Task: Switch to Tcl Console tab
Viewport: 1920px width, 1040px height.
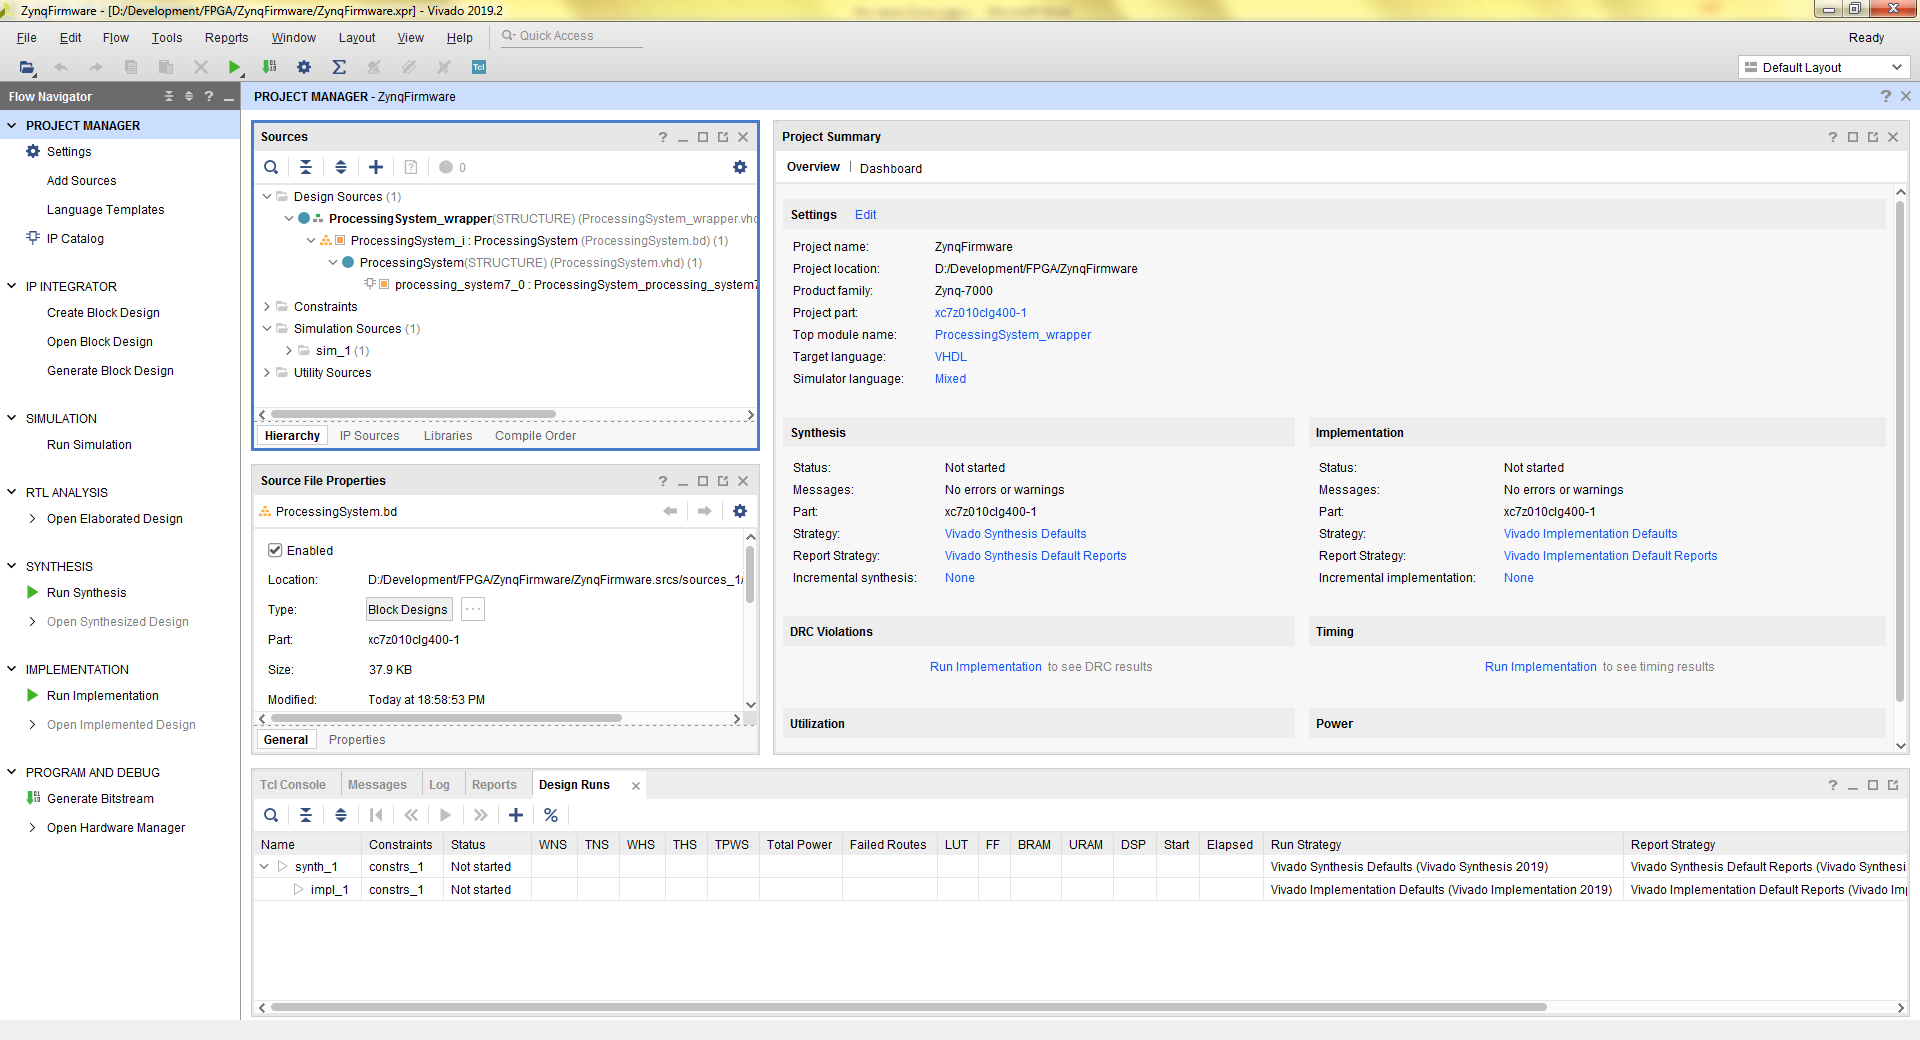Action: click(x=293, y=785)
